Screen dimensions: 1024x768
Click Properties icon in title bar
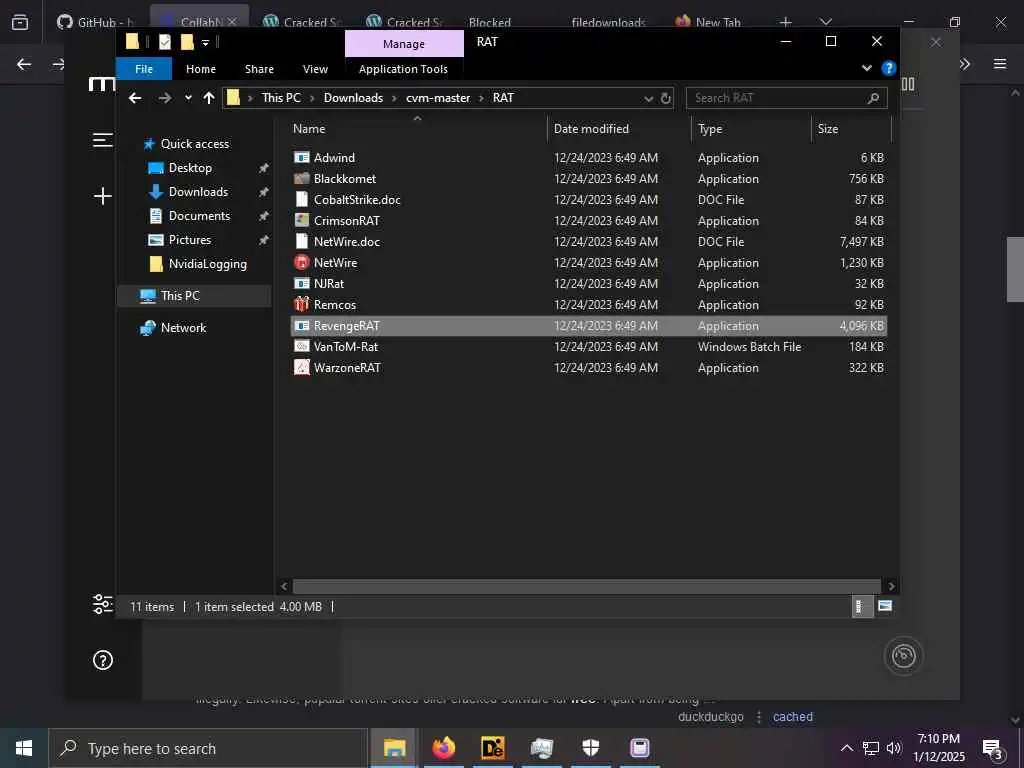click(x=165, y=42)
